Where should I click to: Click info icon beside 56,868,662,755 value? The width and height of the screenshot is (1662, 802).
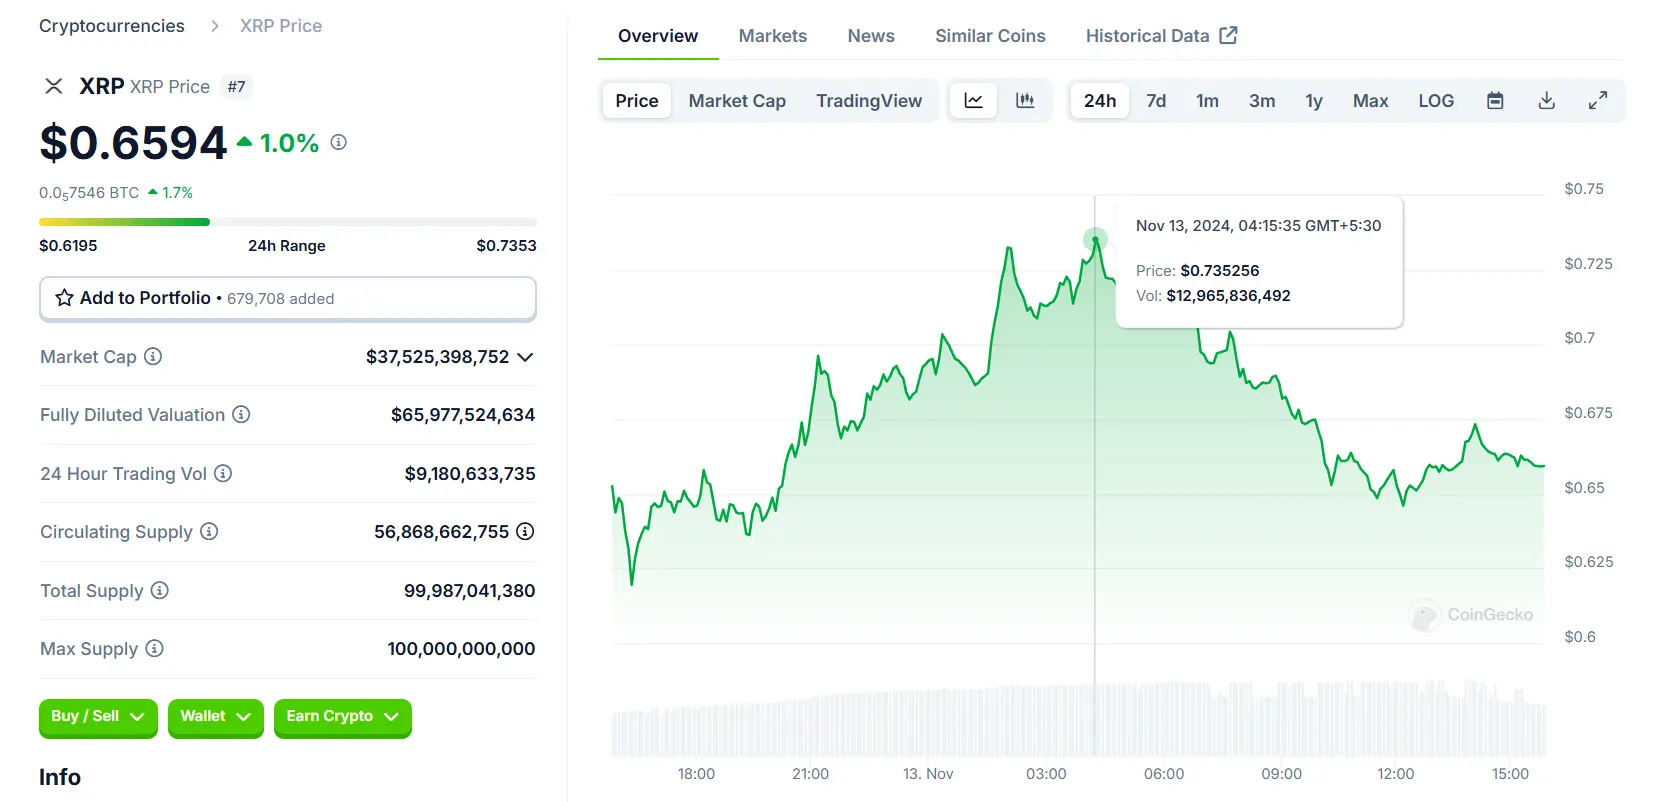[x=525, y=531]
